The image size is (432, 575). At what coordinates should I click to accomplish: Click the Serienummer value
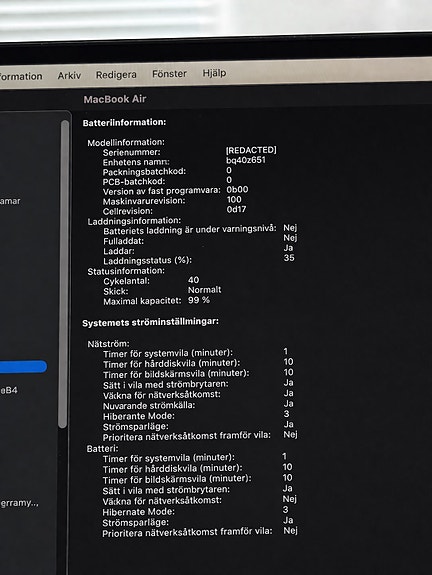251,150
